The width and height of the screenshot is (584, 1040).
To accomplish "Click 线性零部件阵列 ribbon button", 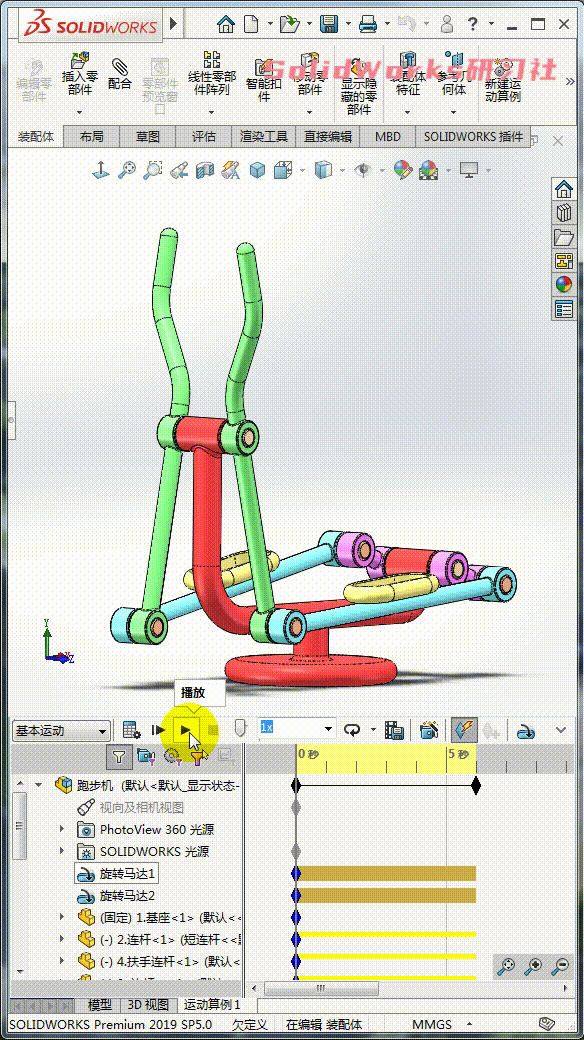I will (x=212, y=74).
